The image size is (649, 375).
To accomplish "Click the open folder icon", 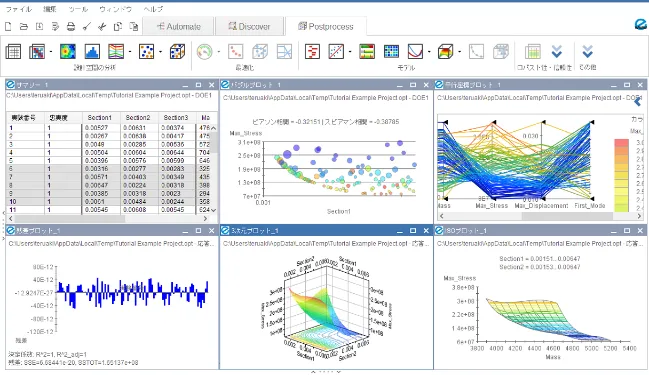I will click(x=24, y=26).
